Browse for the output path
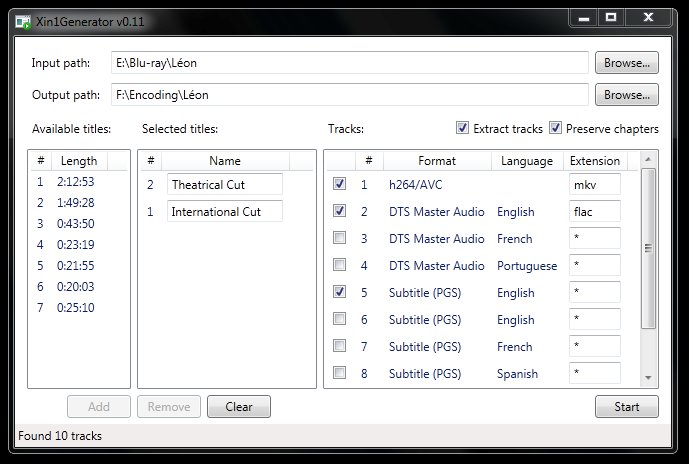Viewport: 689px width, 464px height. pos(627,95)
